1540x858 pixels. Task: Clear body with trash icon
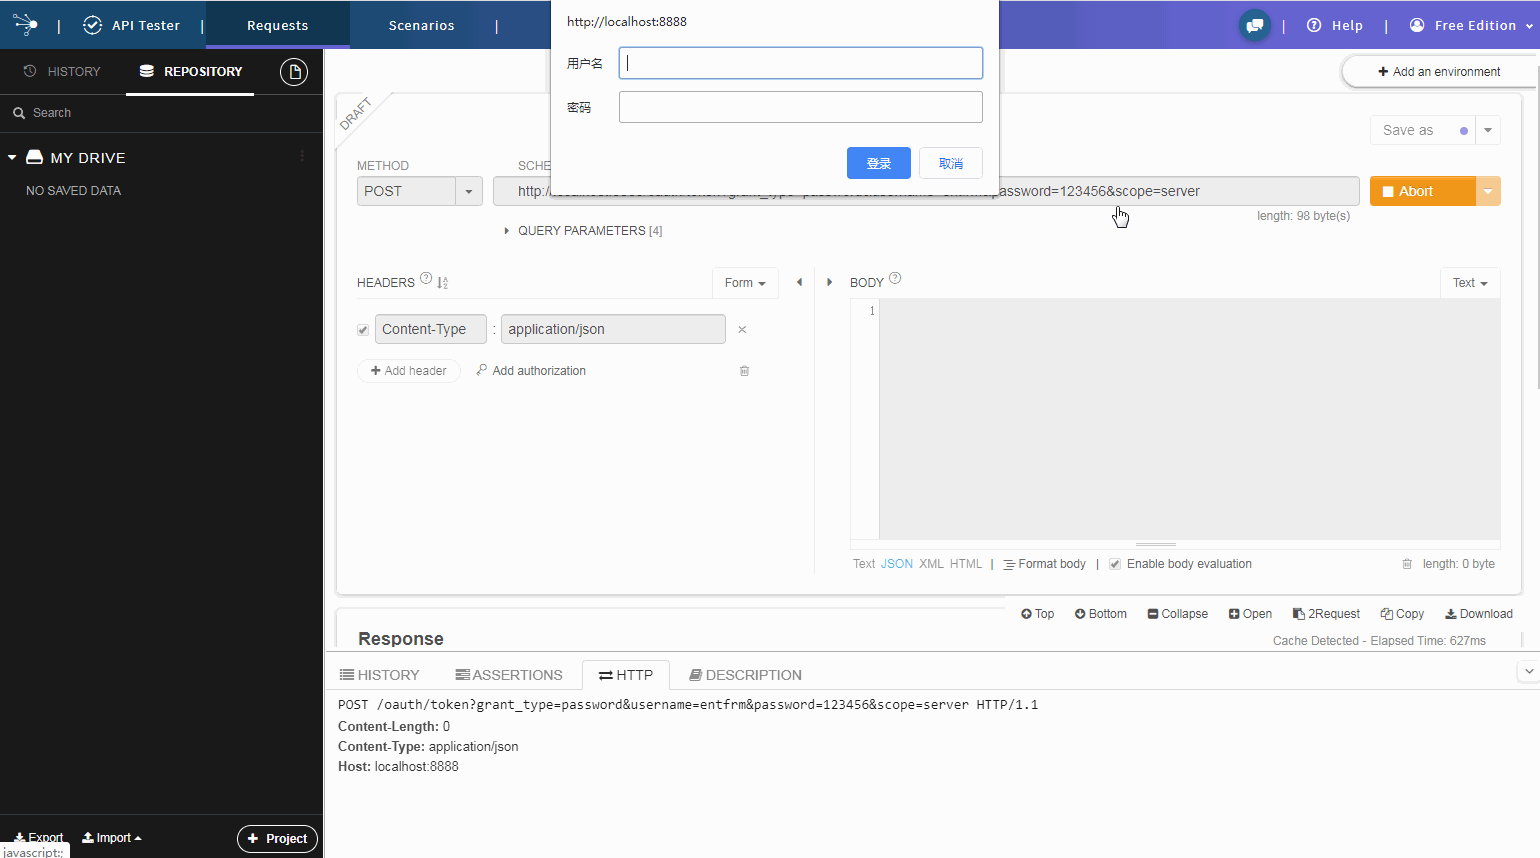[1407, 564]
